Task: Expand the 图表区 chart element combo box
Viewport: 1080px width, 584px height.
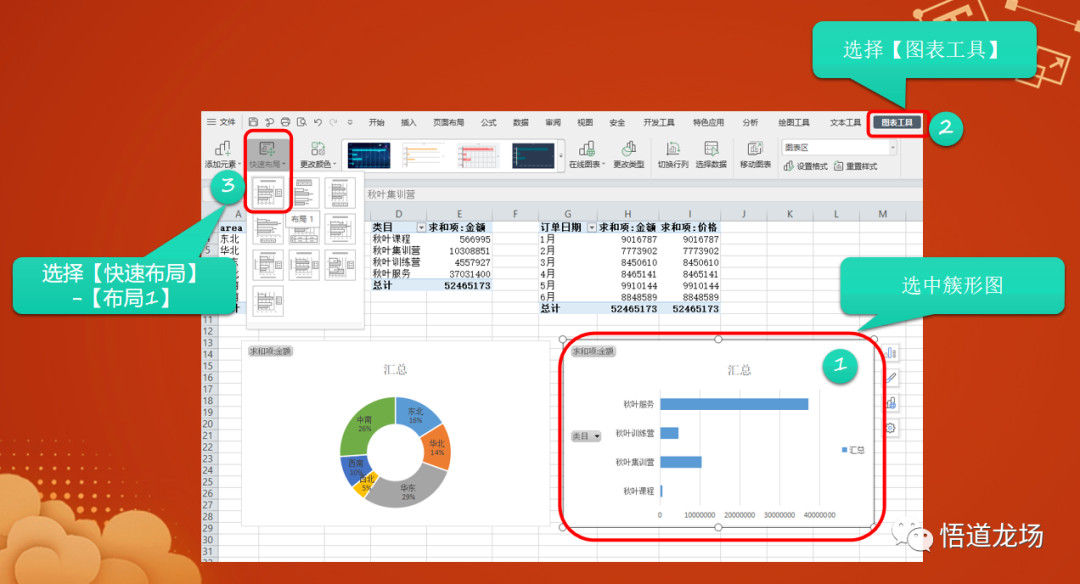Action: 893,147
